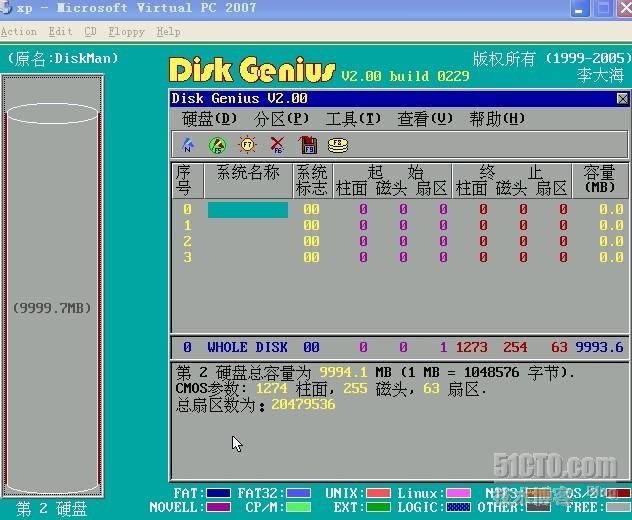Click the N new partition toolbar icon
The height and width of the screenshot is (520, 632).
pyautogui.click(x=188, y=145)
